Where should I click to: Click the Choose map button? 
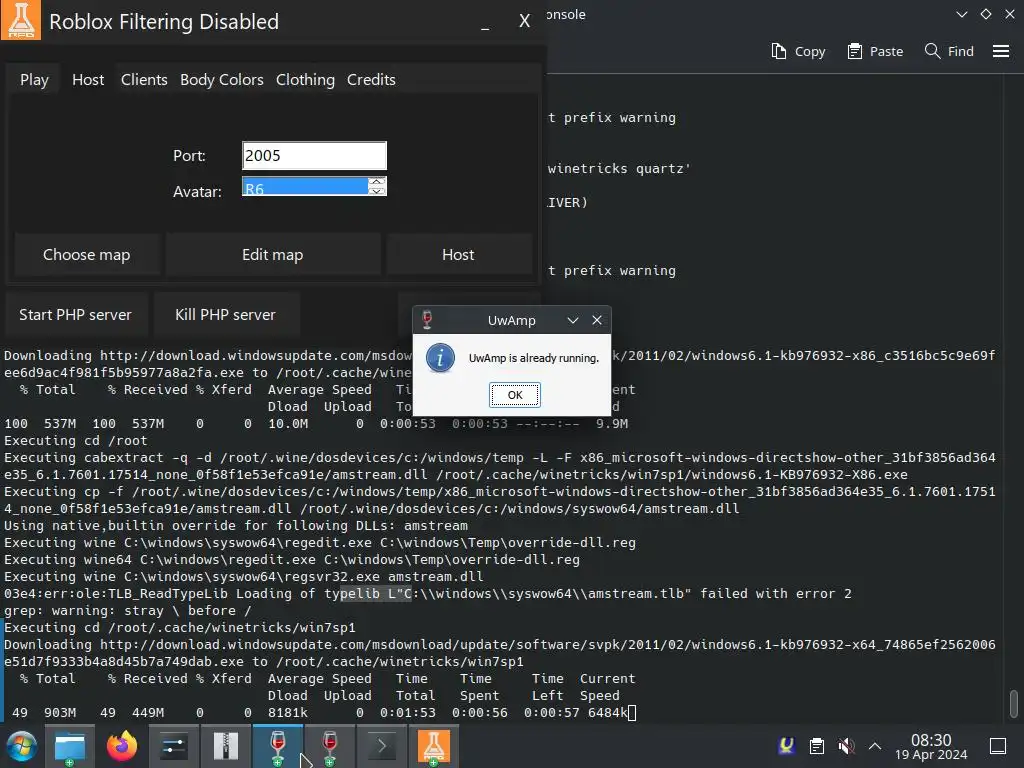tap(87, 255)
